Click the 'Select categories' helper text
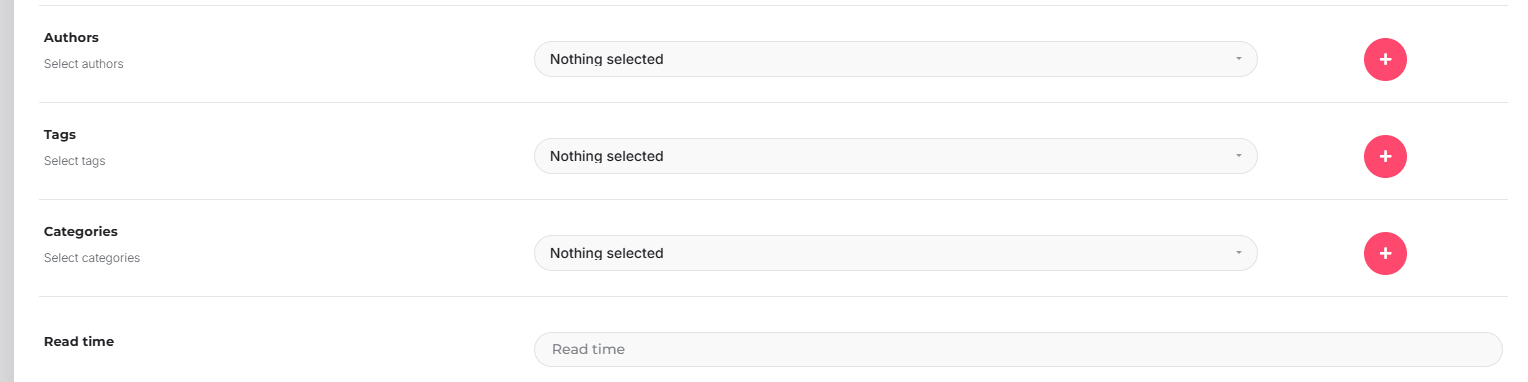The height and width of the screenshot is (382, 1528). coord(92,258)
